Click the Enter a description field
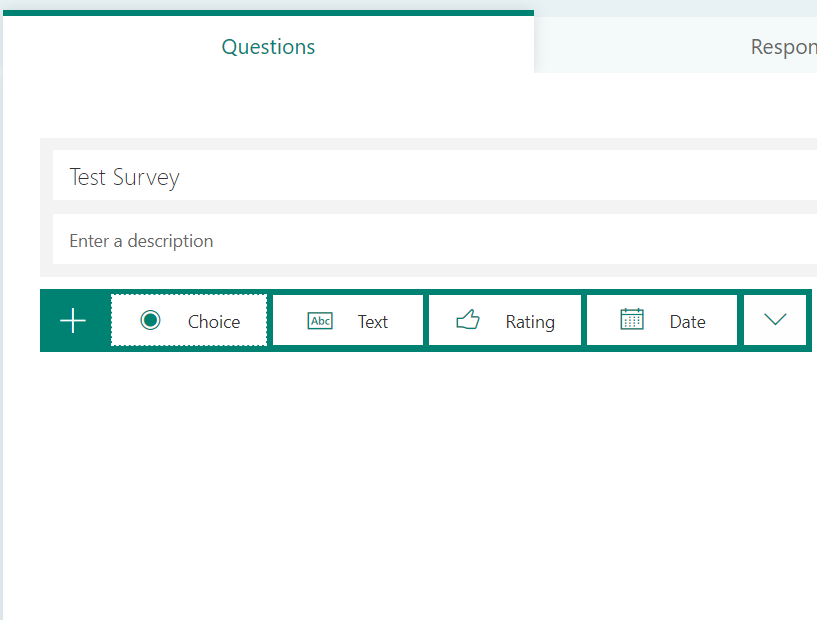817x620 pixels. (400, 241)
